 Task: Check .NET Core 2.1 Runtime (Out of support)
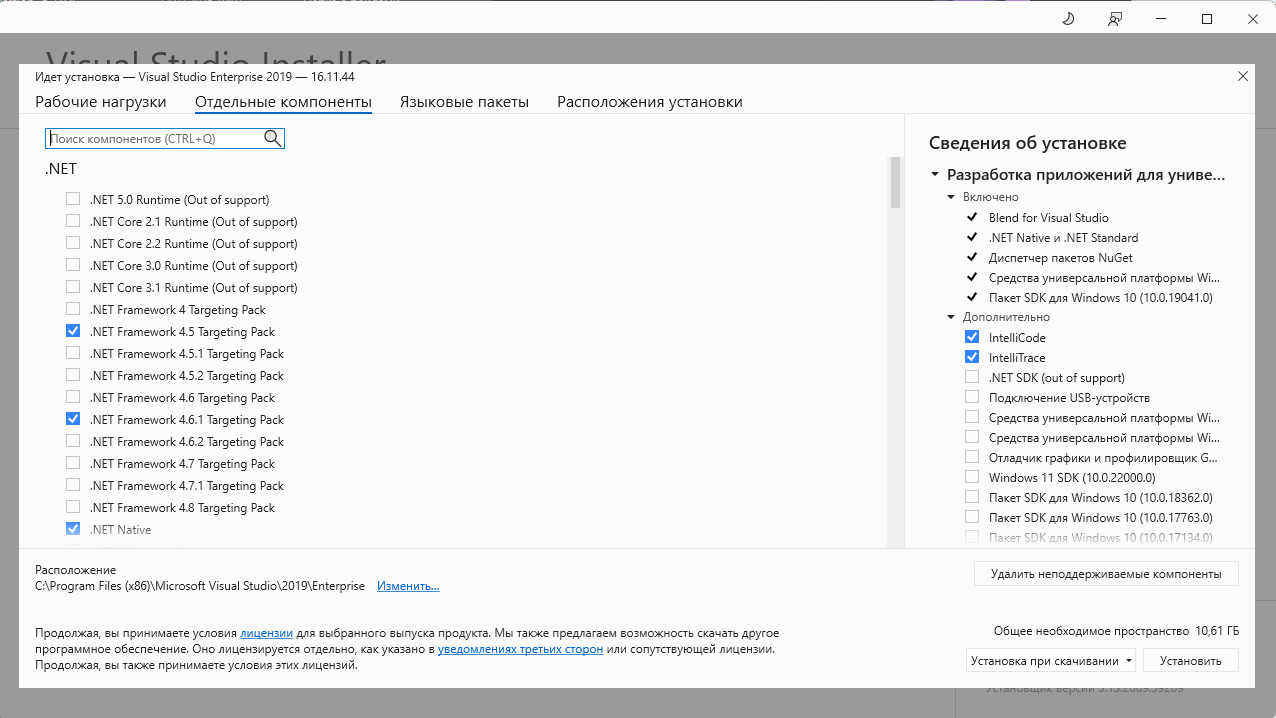[73, 221]
